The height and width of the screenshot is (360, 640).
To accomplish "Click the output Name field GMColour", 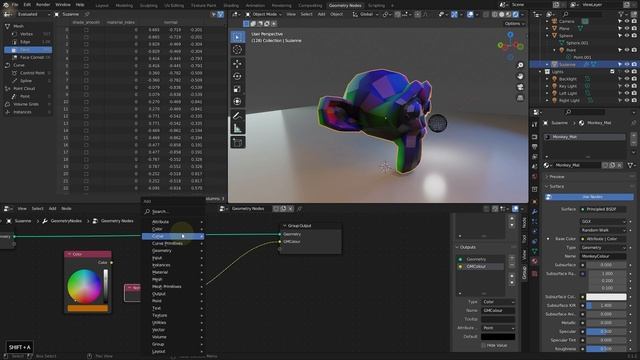I will [x=498, y=311].
